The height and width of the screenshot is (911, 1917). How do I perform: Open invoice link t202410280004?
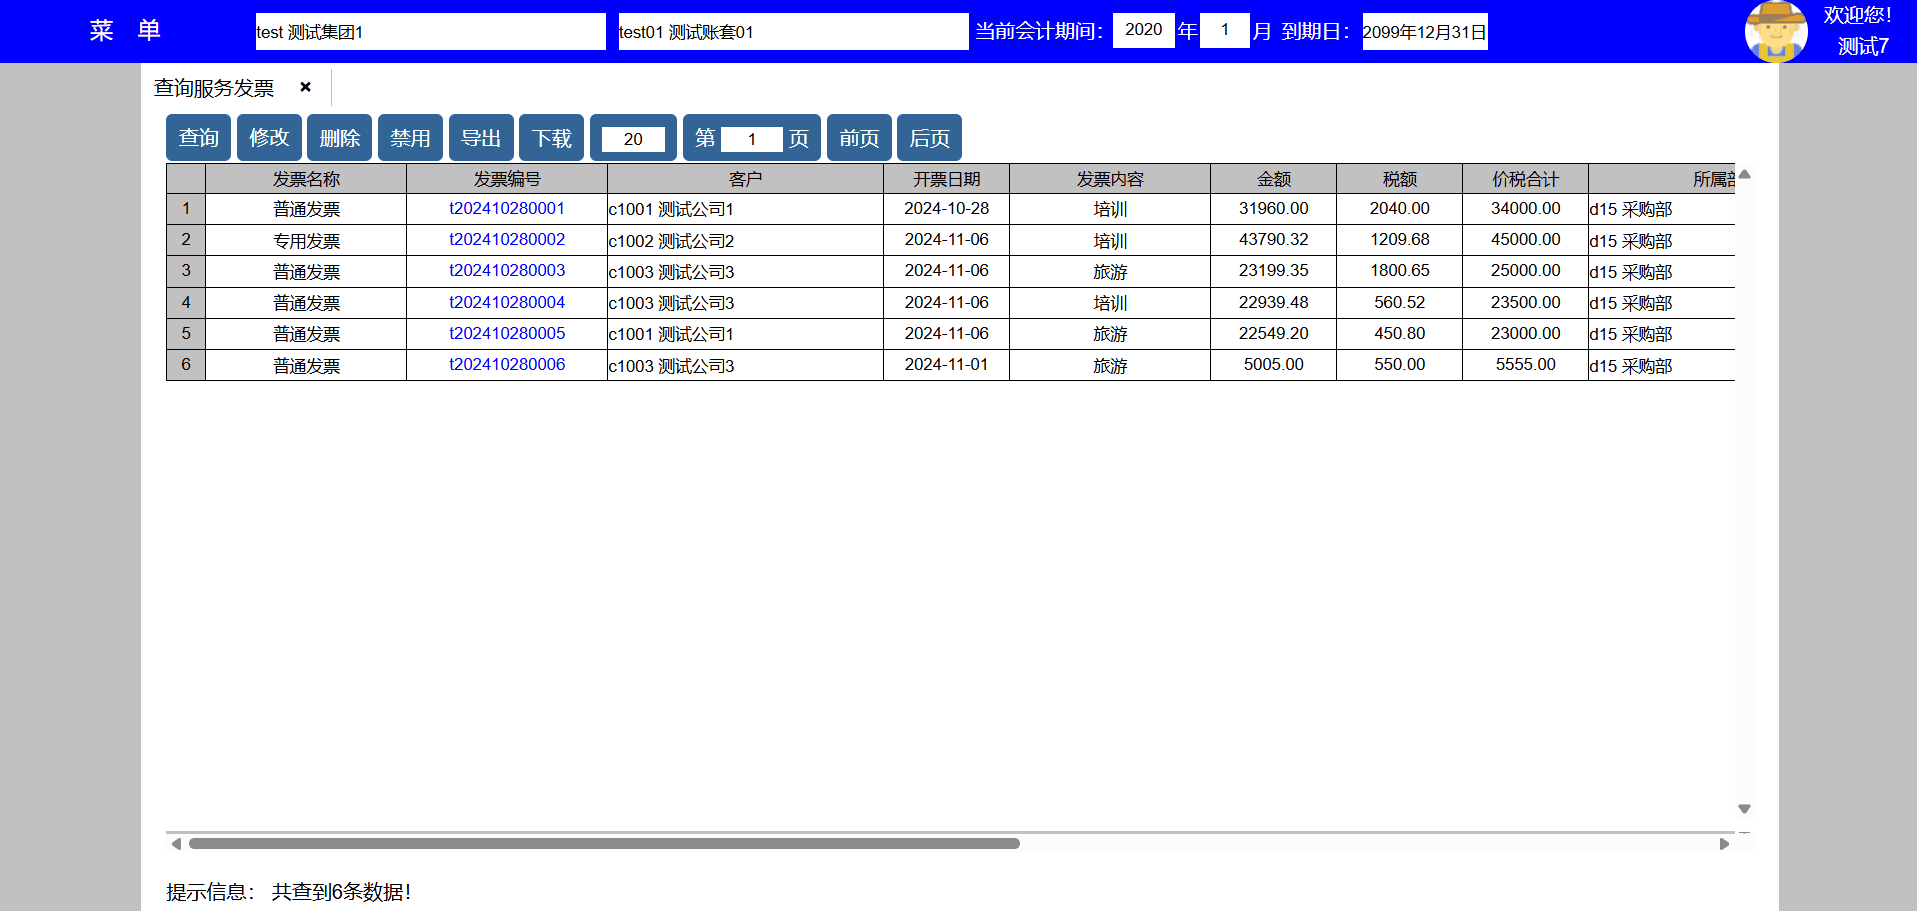507,302
